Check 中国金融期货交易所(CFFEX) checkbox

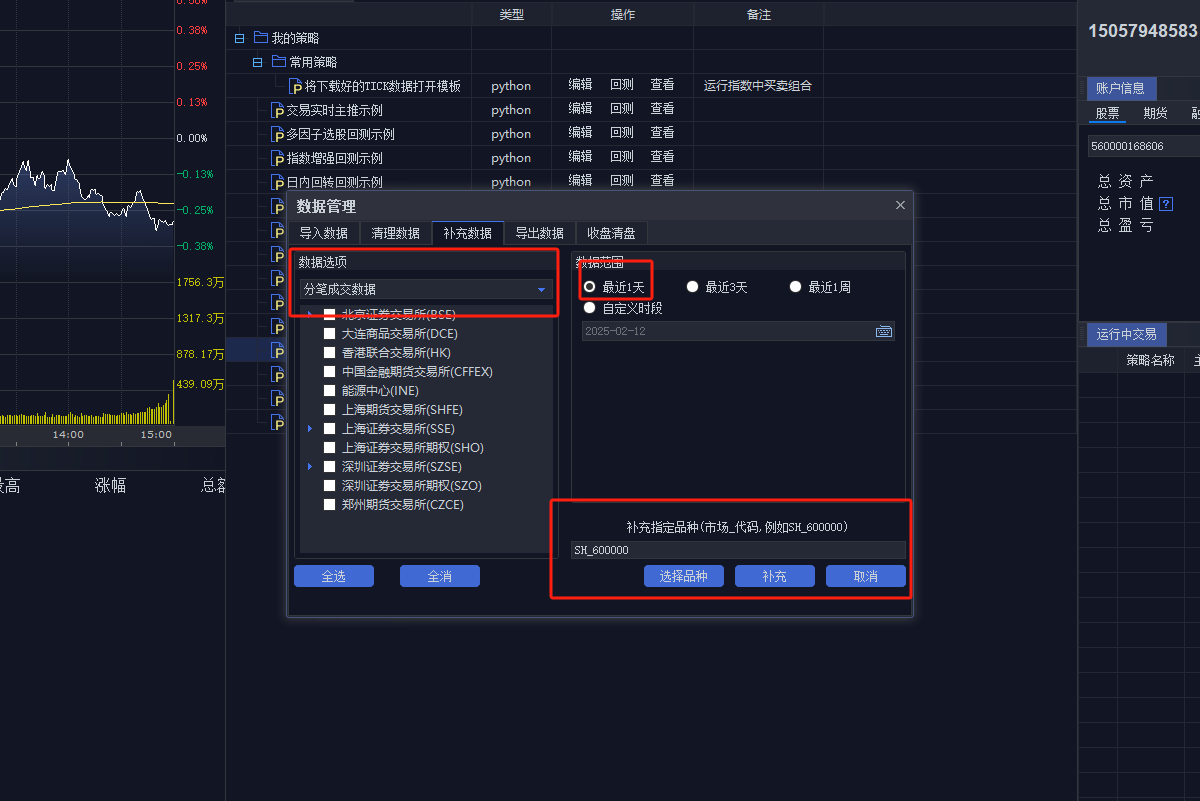[329, 371]
